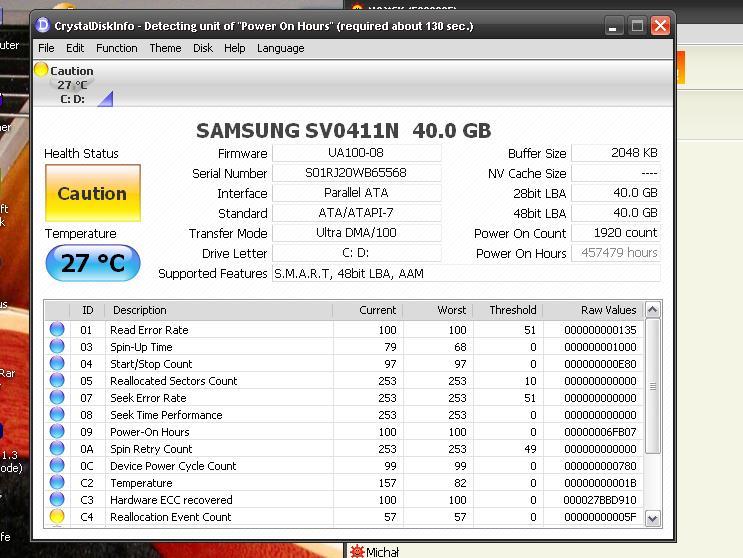
Task: Click the blue status icon for Read Error Rate
Action: click(57, 329)
